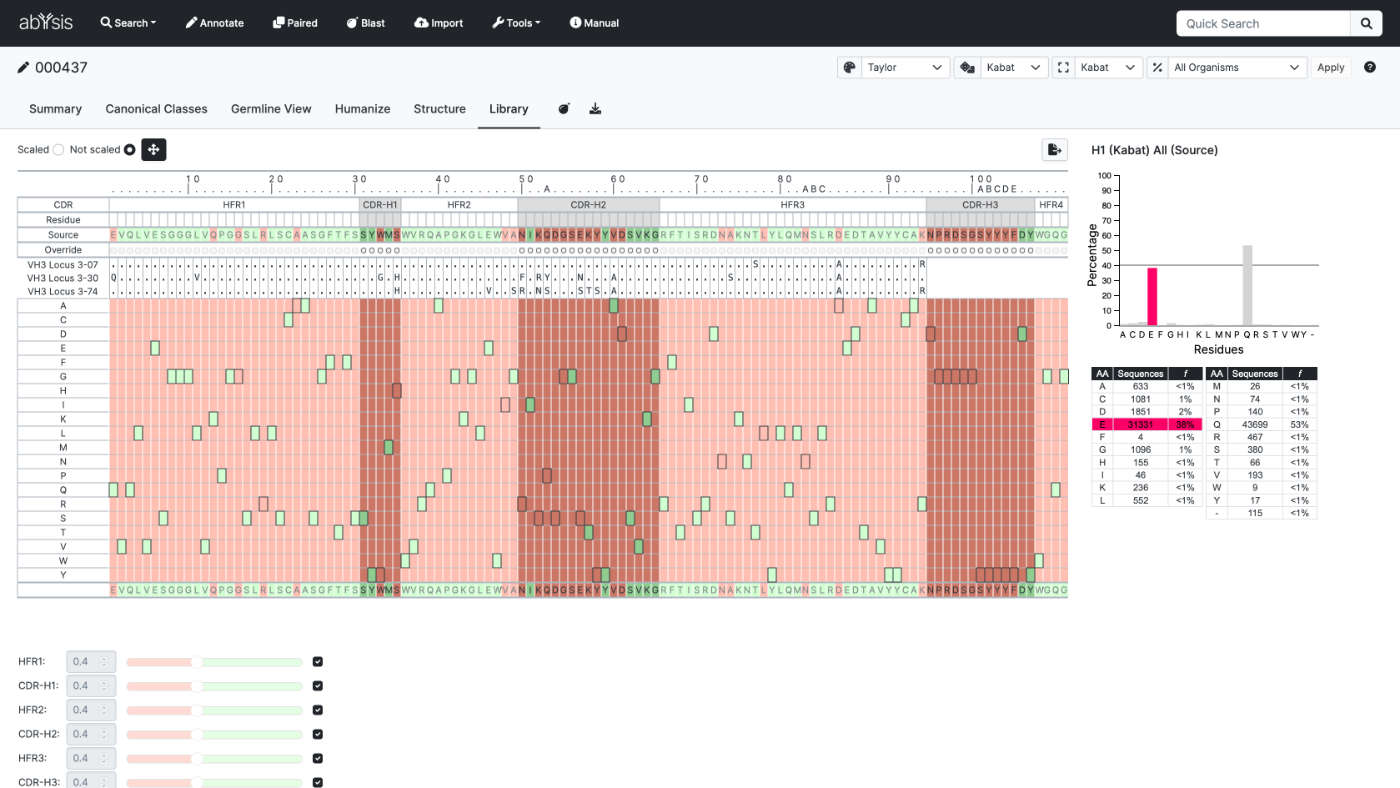Expand the Search dropdown menu
This screenshot has width=1400, height=788.
(x=128, y=23)
